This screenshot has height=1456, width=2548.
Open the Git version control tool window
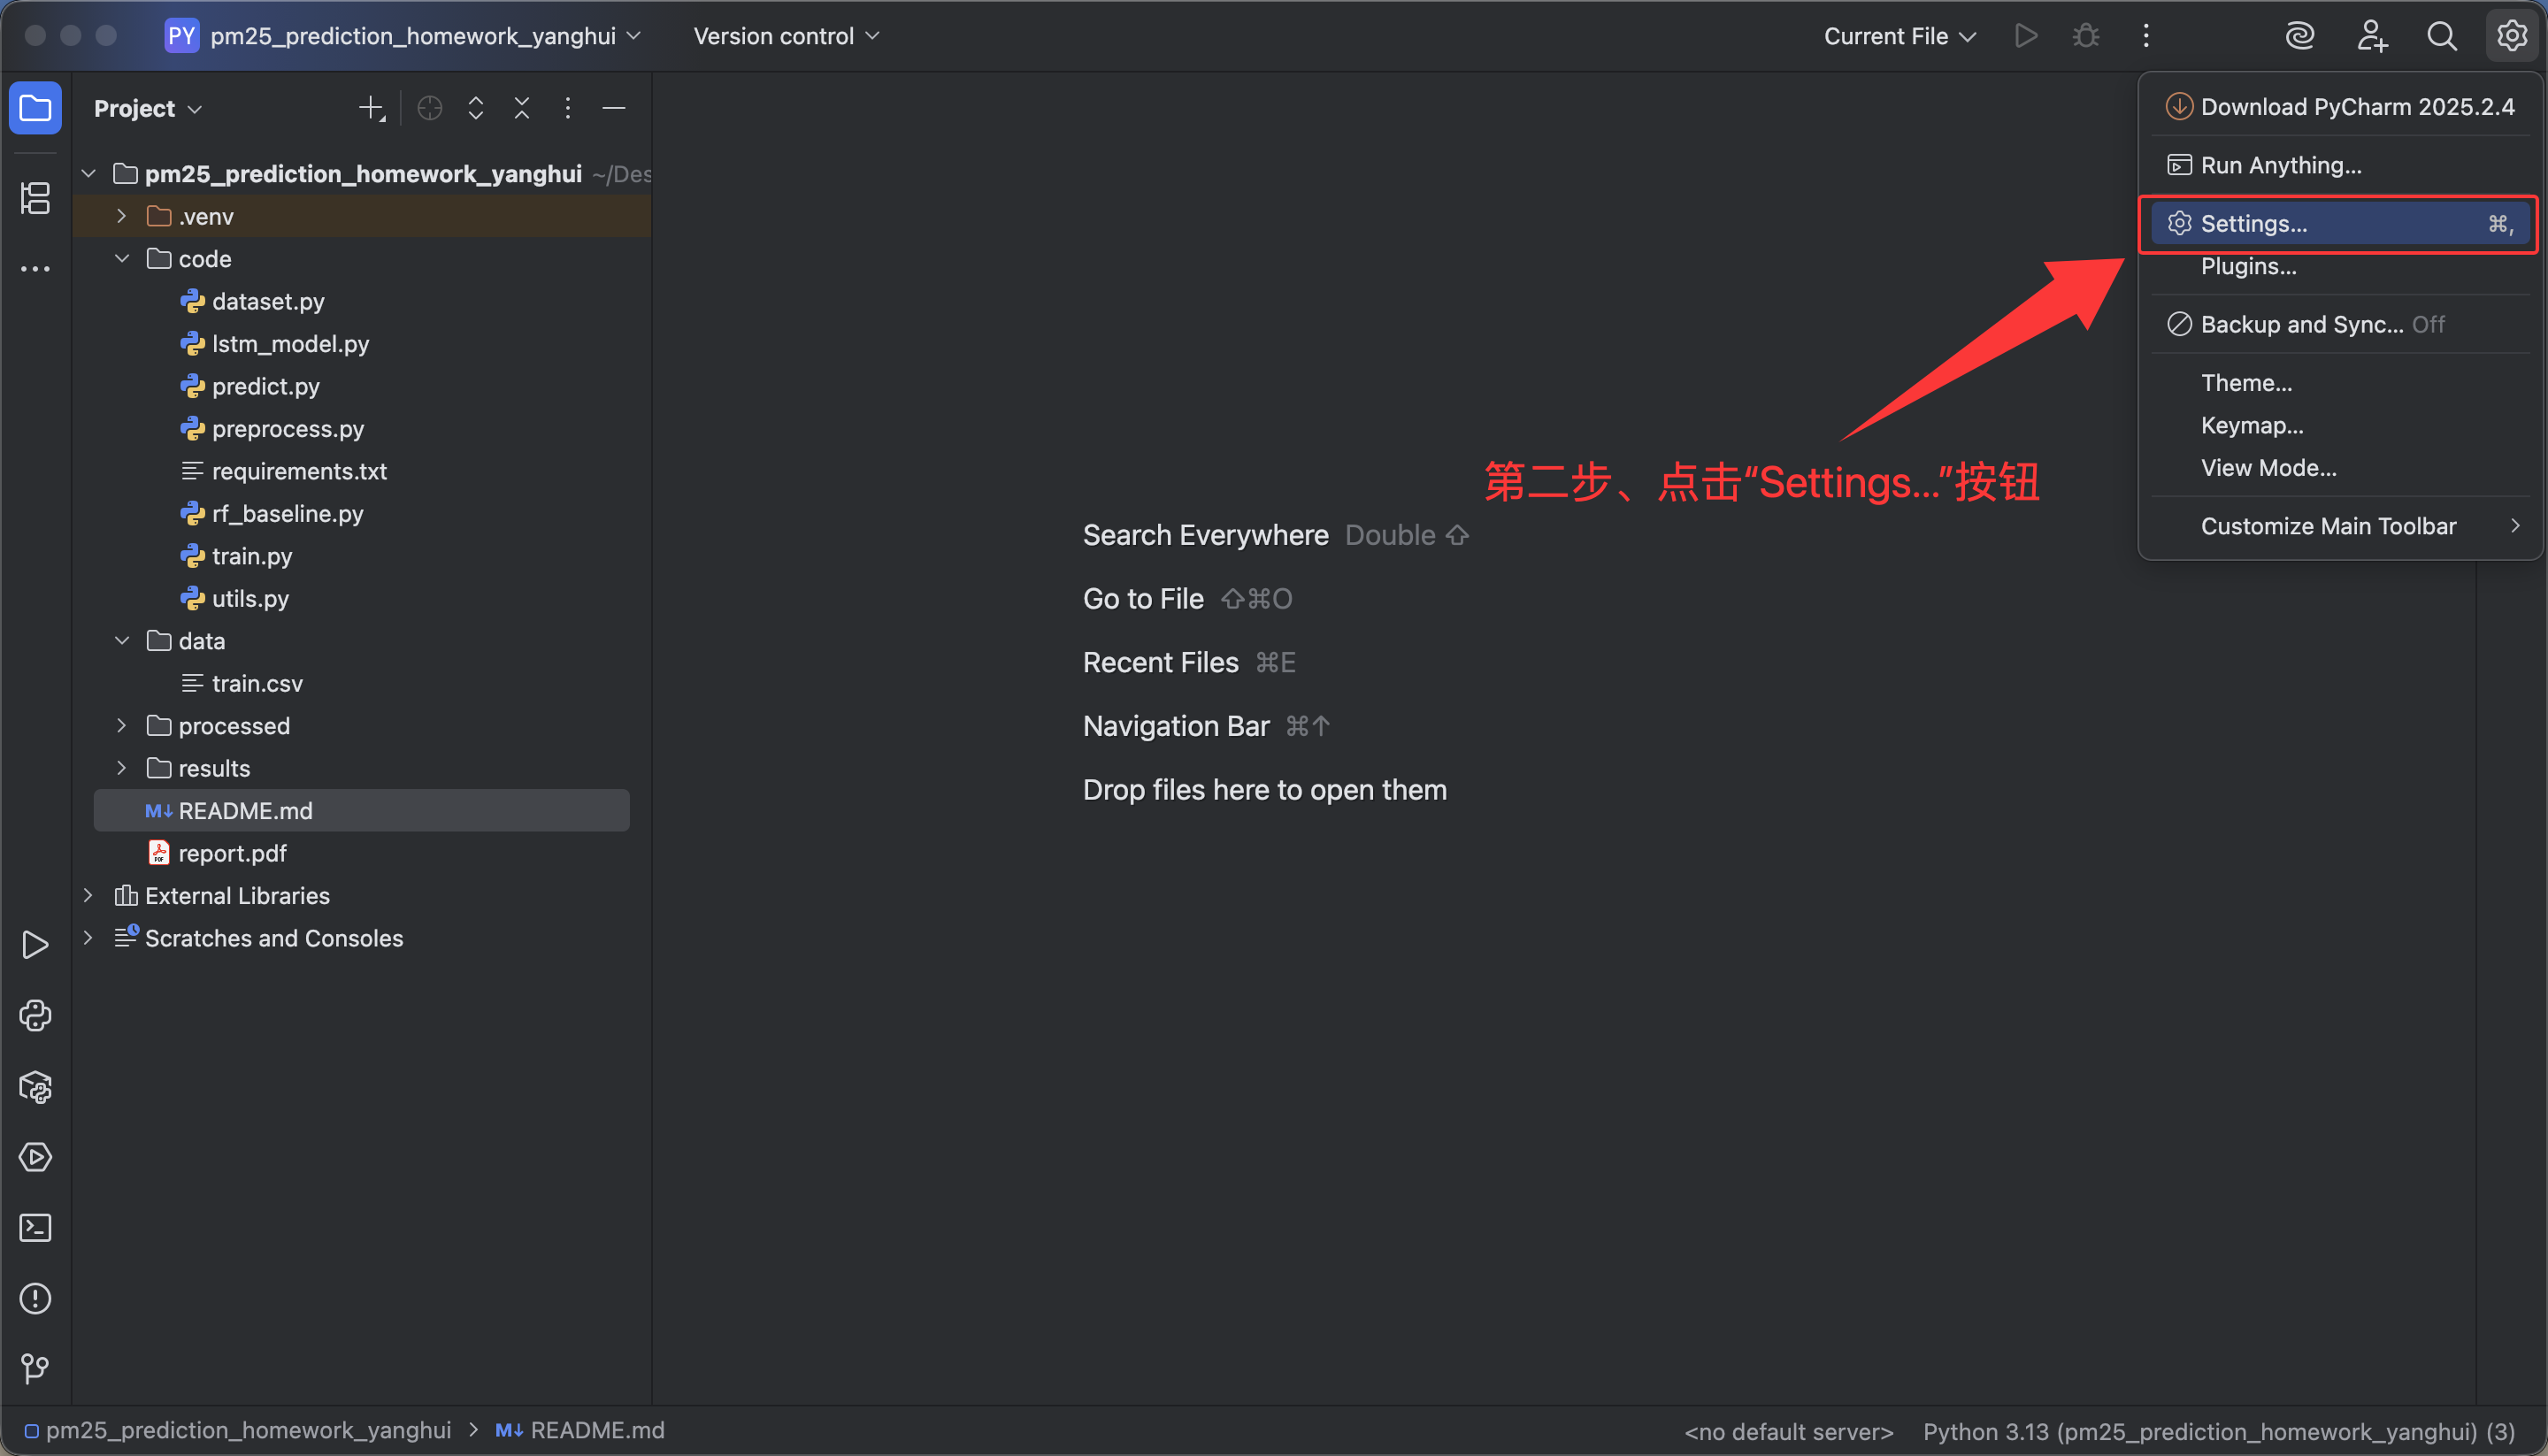[35, 1368]
